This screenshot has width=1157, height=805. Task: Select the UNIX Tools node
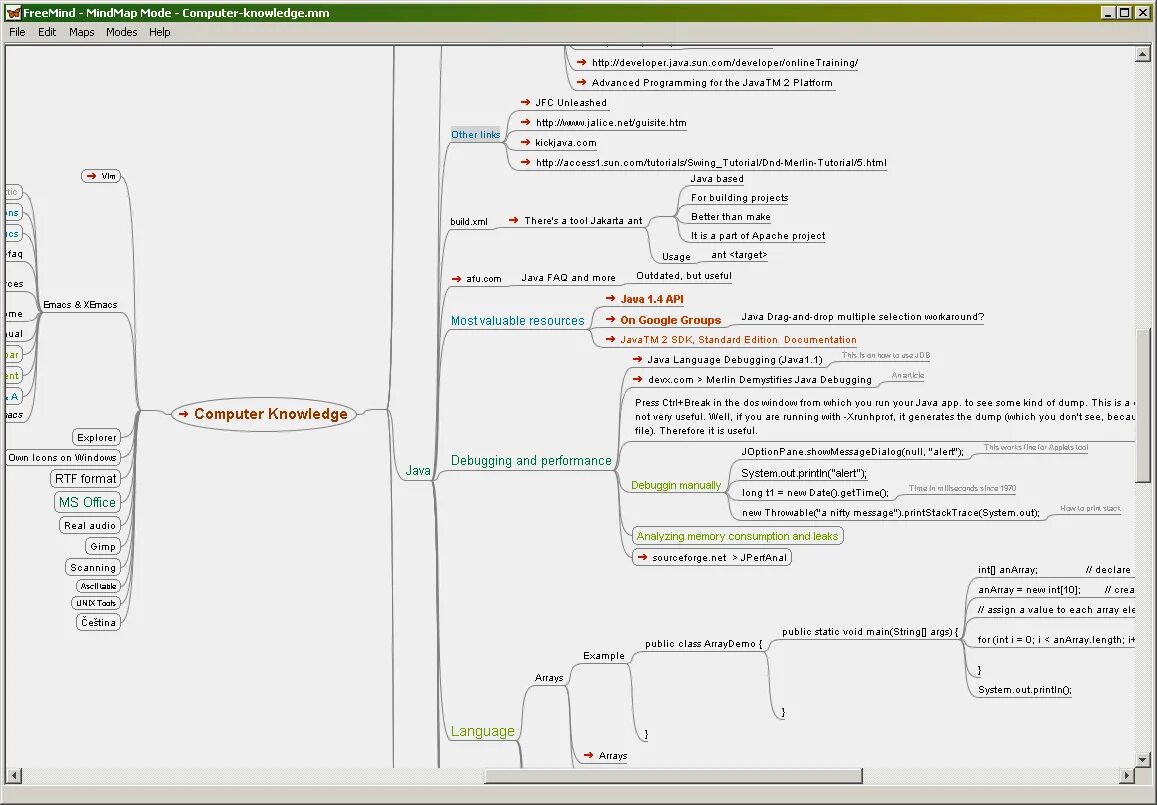tap(96, 603)
